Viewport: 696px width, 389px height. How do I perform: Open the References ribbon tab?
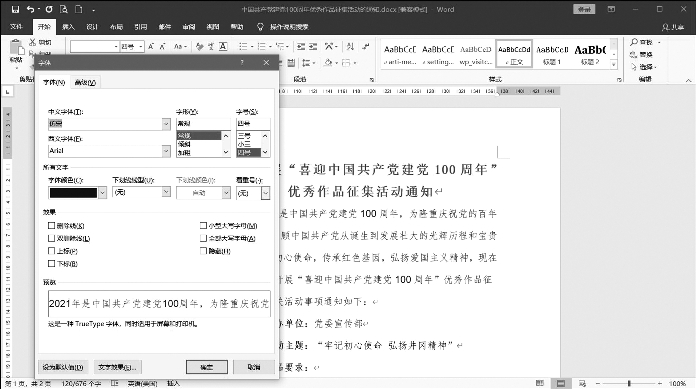click(141, 27)
